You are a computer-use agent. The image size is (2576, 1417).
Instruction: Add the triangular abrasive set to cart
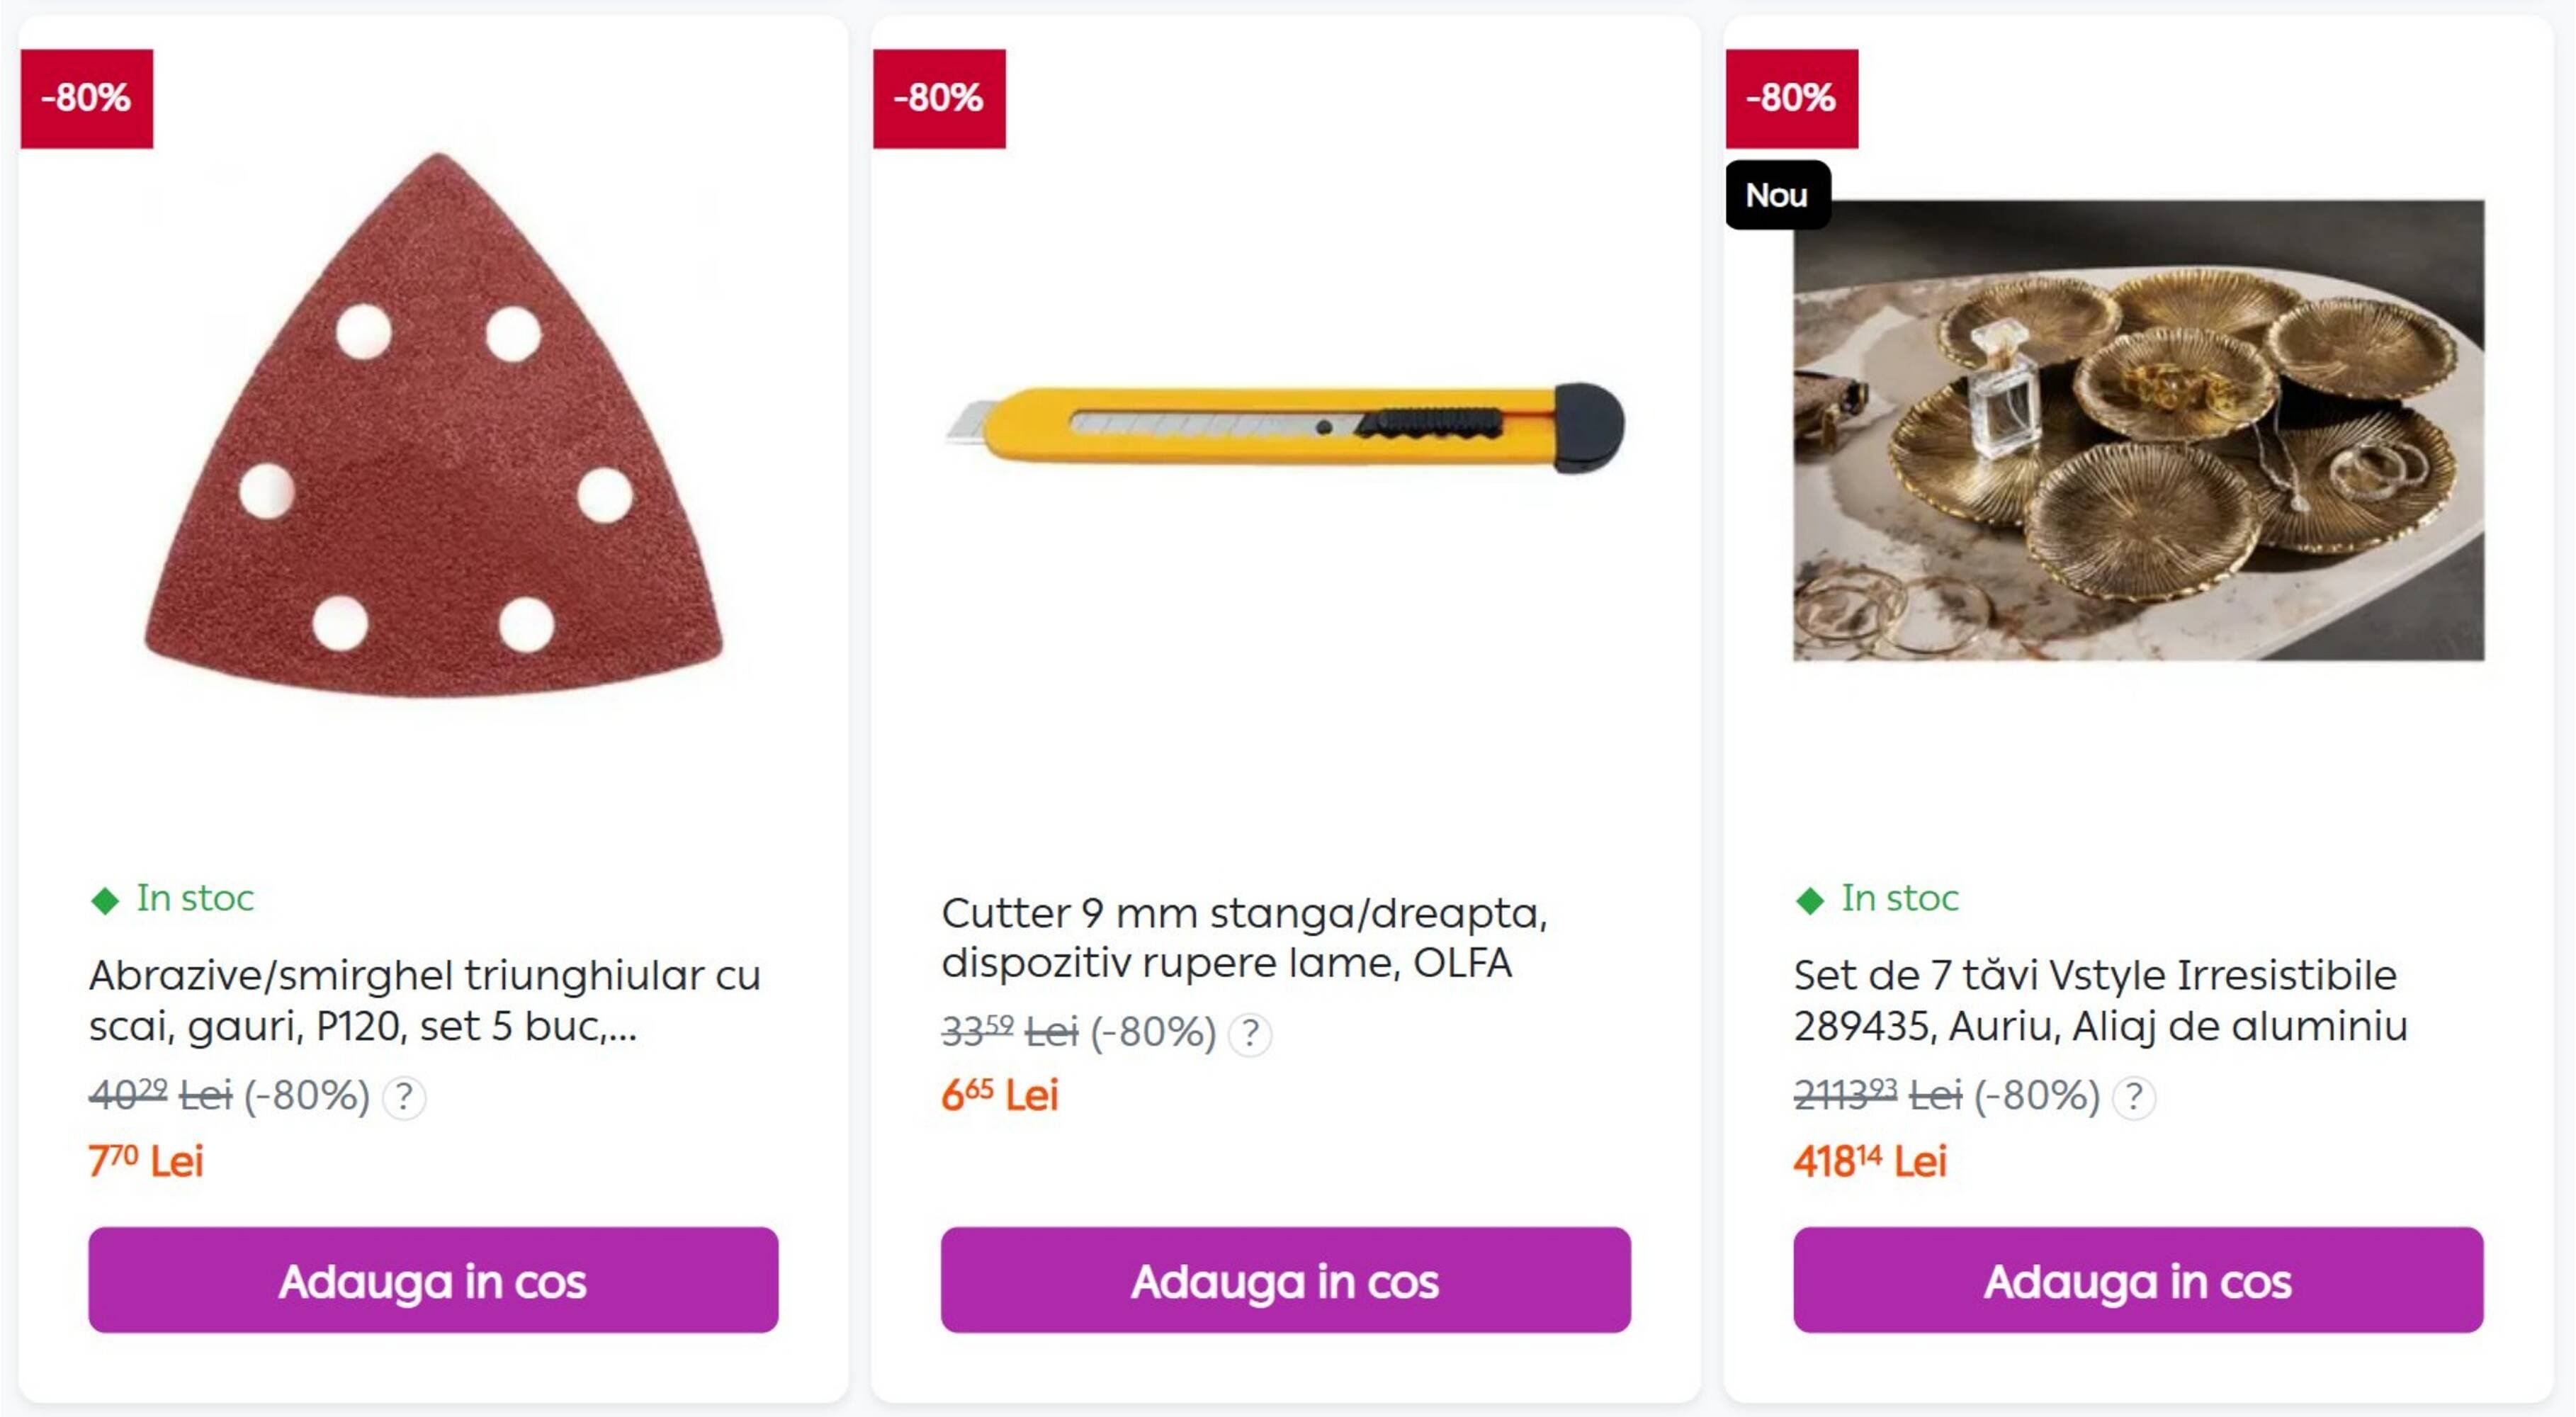433,1280
